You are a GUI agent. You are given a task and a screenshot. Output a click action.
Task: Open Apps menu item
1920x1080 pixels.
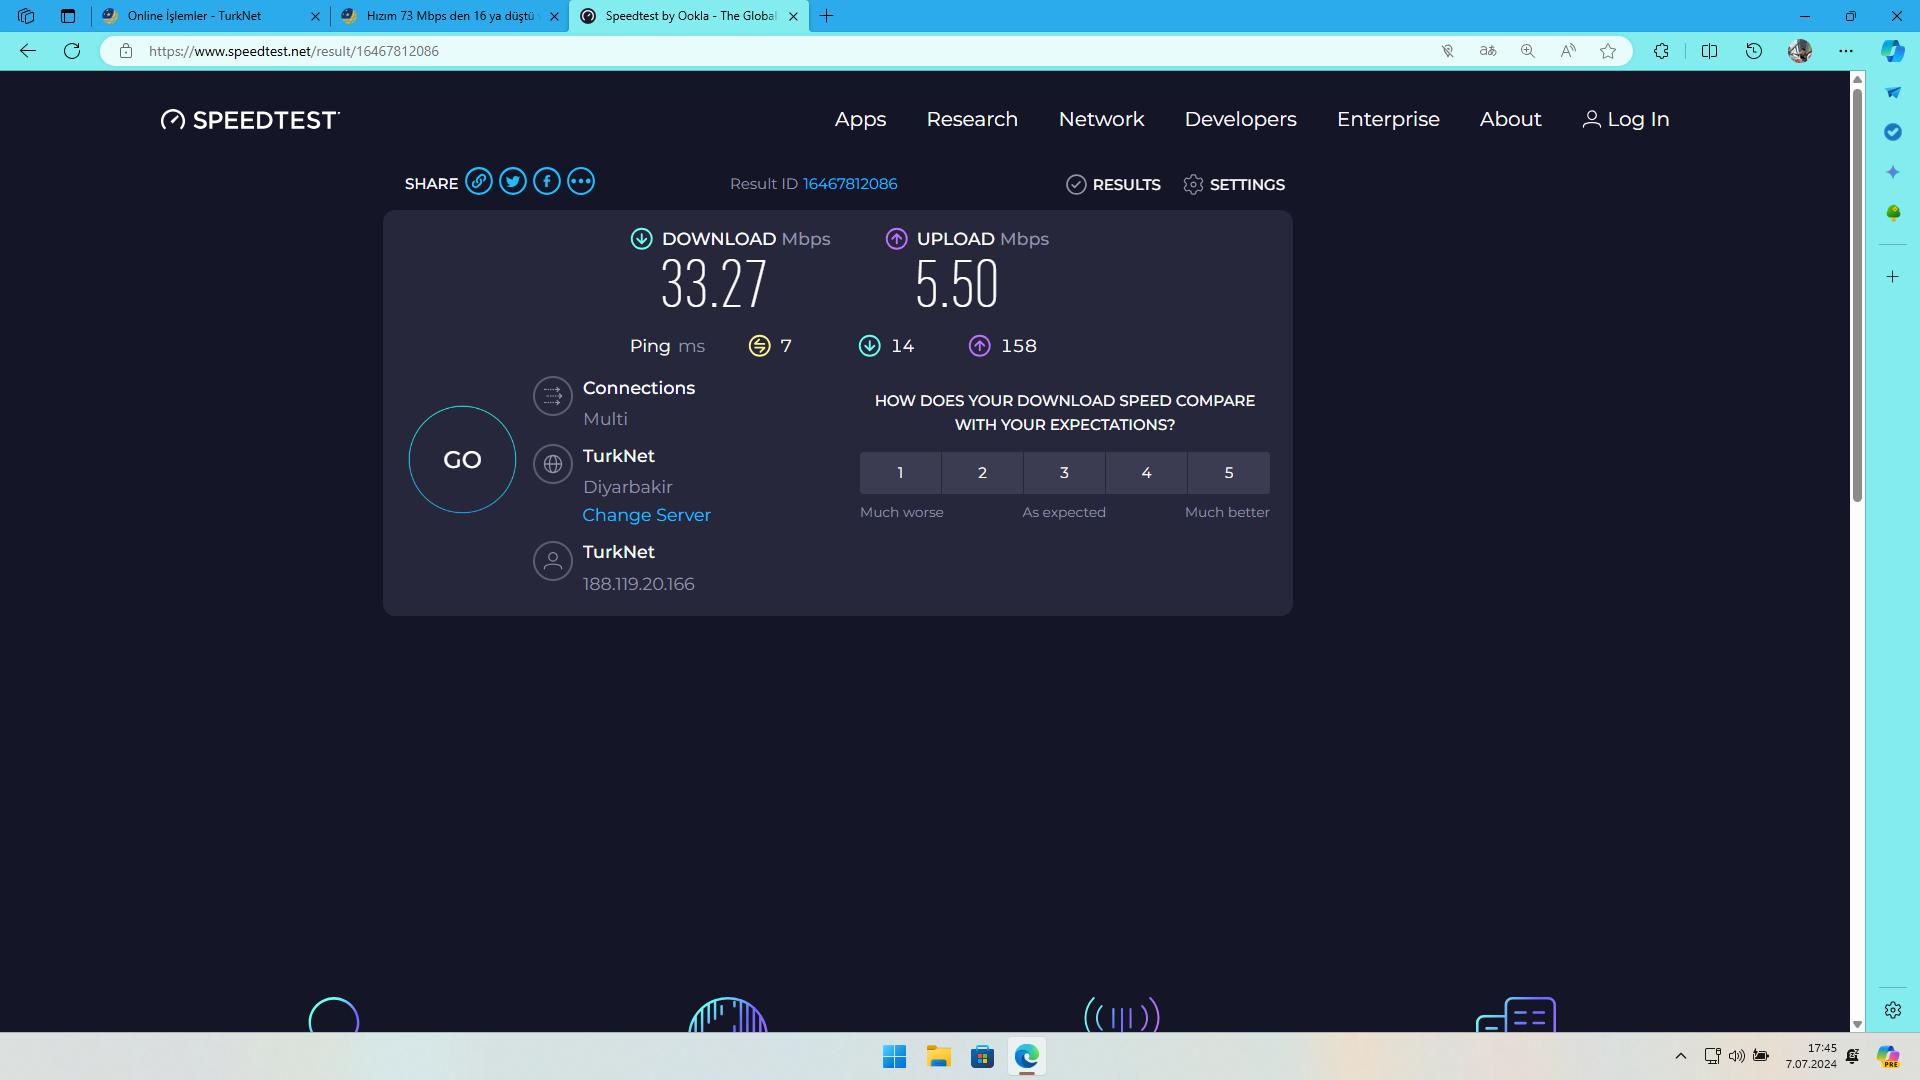pyautogui.click(x=861, y=120)
